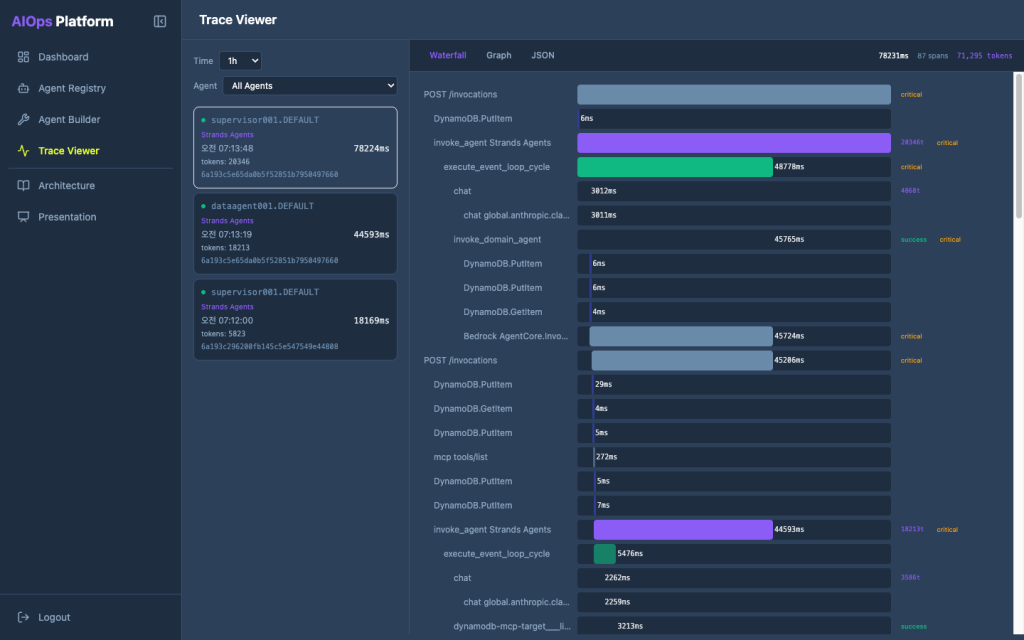Open the Architecture book icon
Screen dimensions: 1024x640
point(24,185)
